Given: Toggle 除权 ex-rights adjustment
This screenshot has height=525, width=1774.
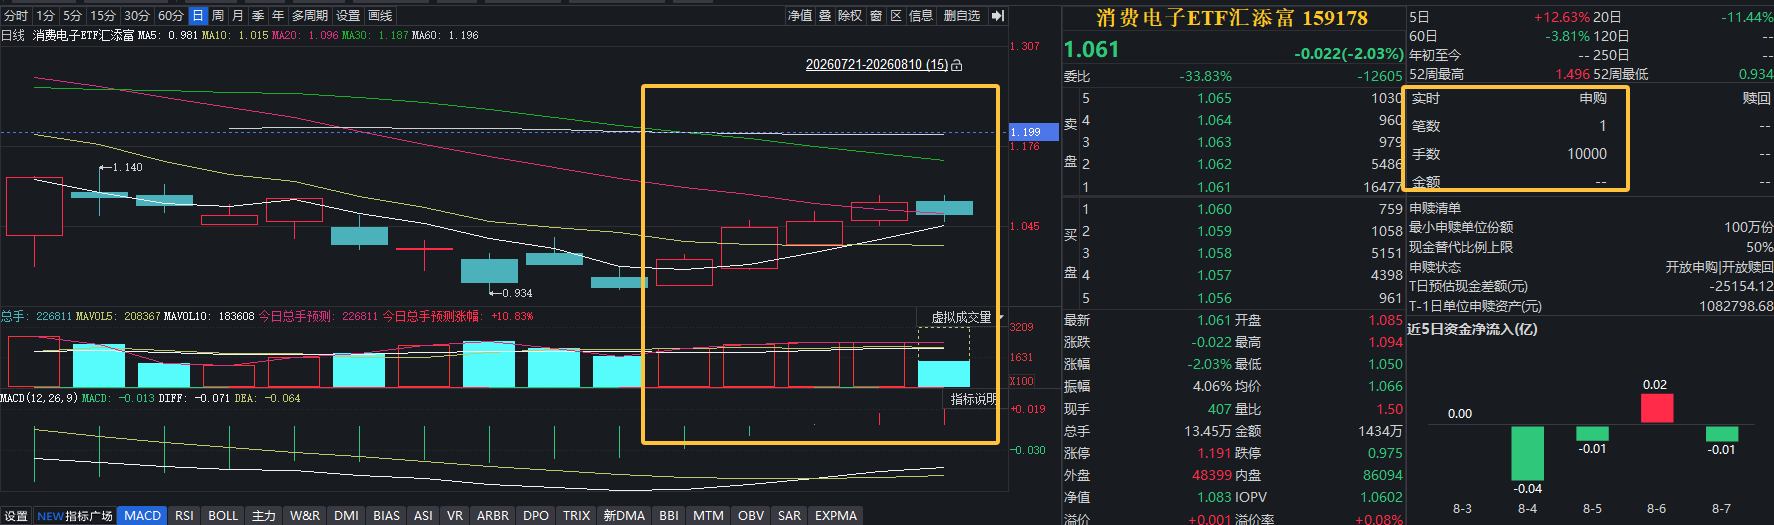Looking at the screenshot, I should coord(850,15).
